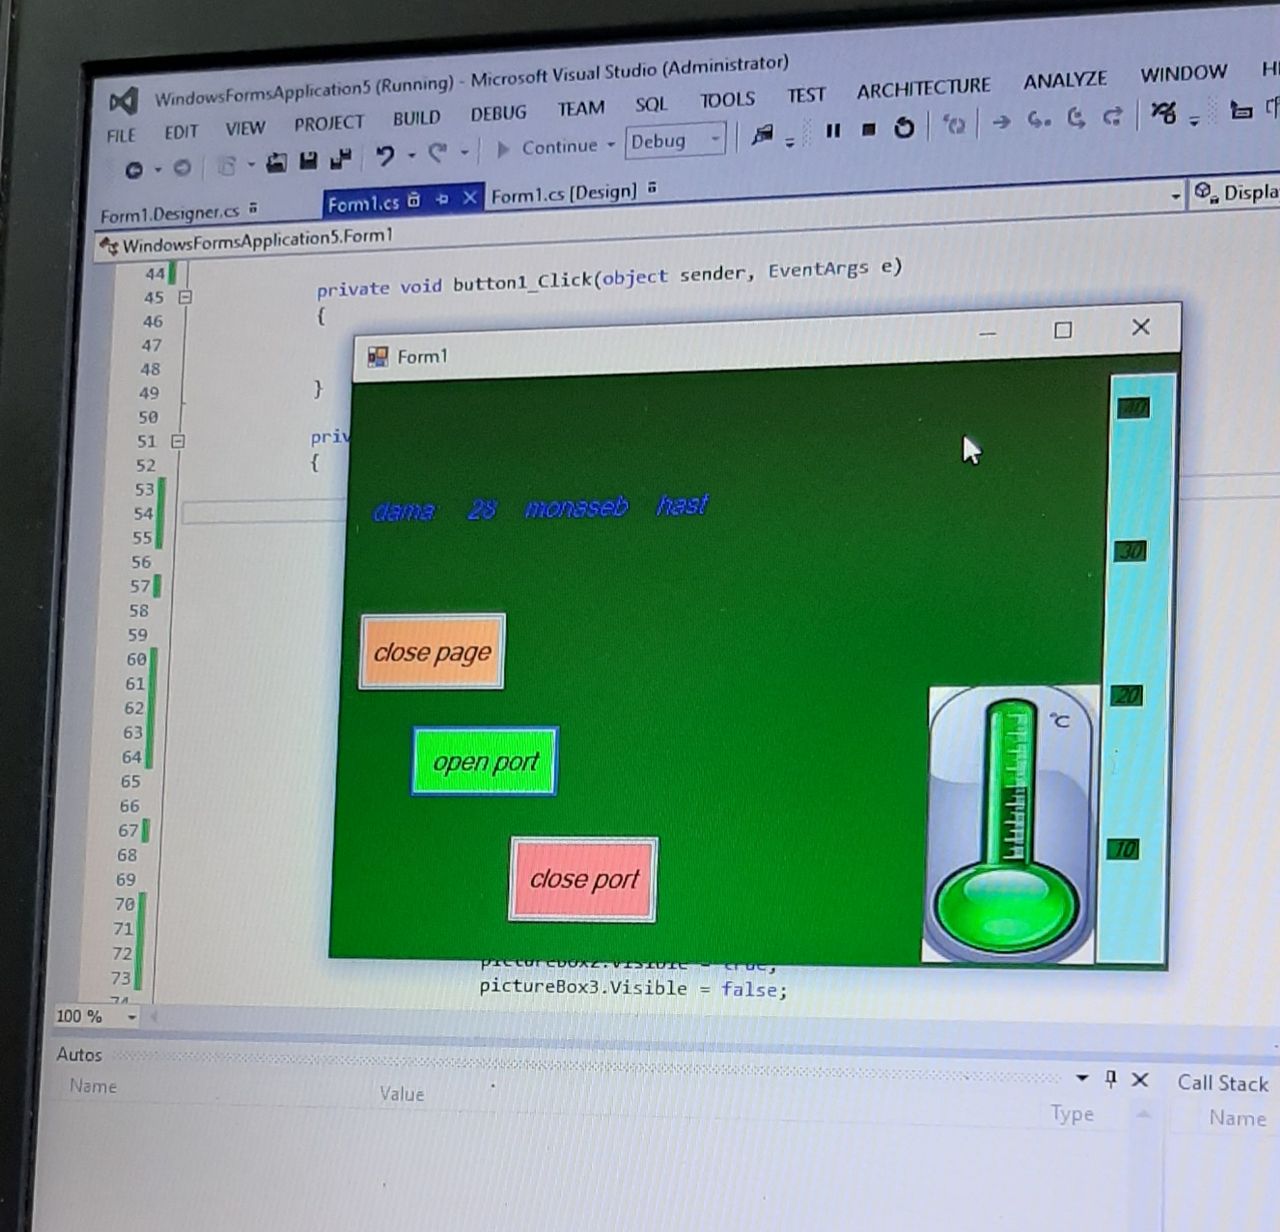The height and width of the screenshot is (1232, 1280).
Task: Pin the Autos panel with pushpin icon
Action: [1111, 1078]
